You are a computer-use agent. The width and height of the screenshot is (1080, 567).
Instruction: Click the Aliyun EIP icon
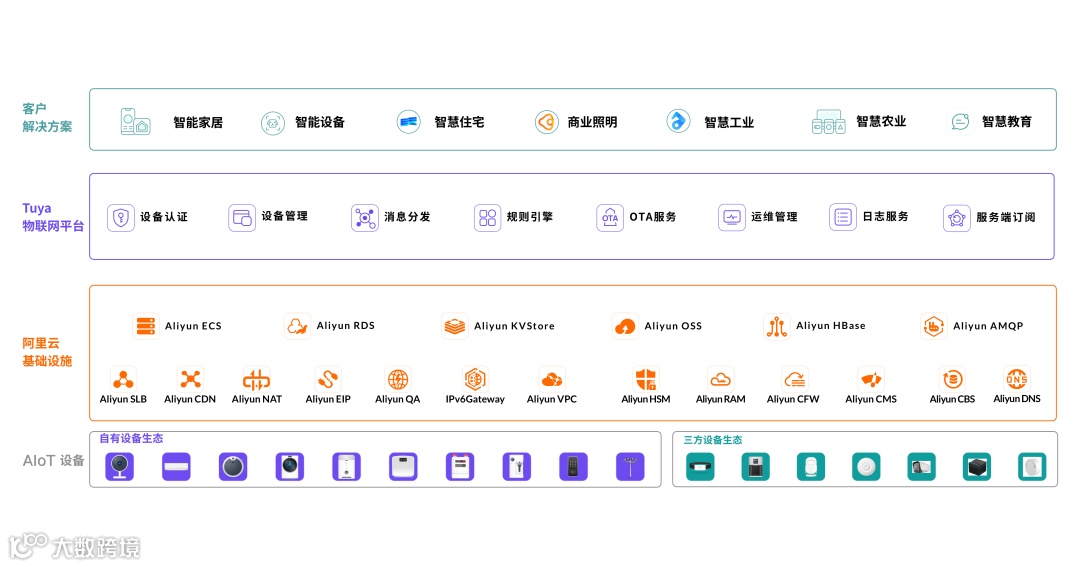point(328,379)
